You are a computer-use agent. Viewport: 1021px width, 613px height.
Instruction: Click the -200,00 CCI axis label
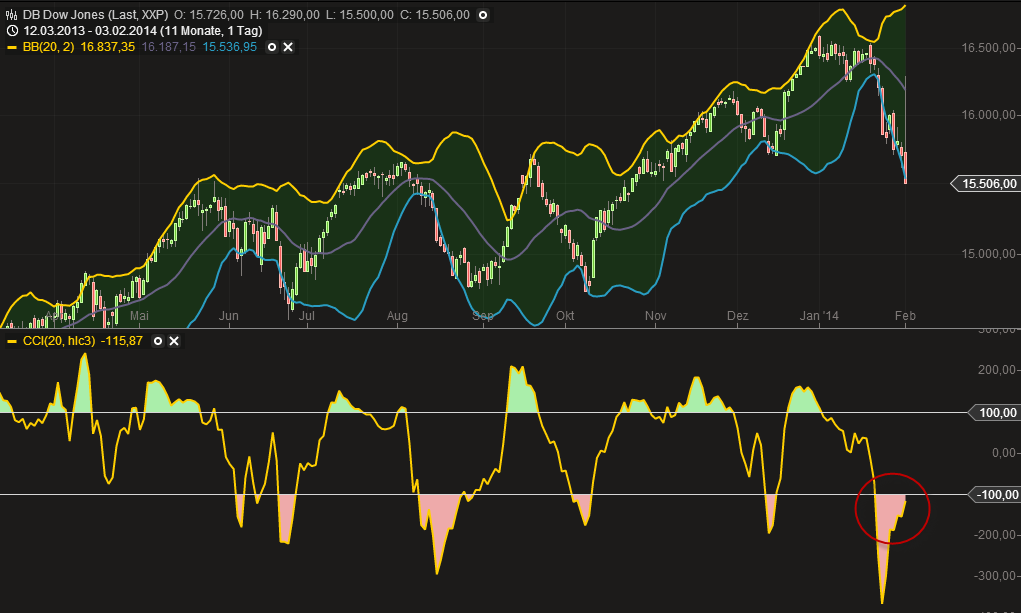(x=995, y=534)
